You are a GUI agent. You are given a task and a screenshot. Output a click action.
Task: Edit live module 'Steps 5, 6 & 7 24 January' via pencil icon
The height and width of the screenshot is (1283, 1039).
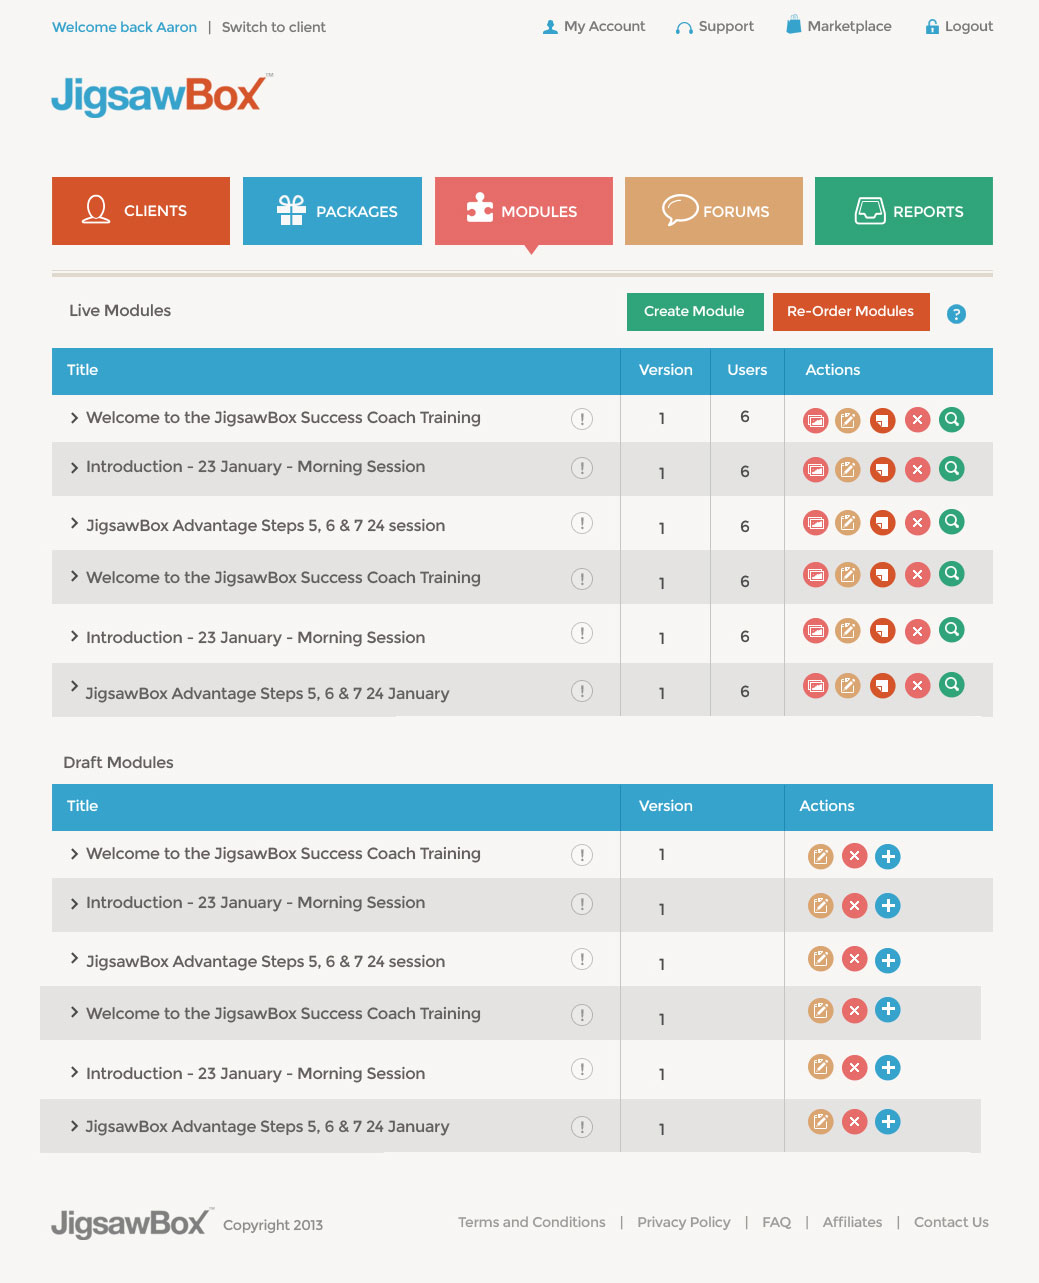click(848, 686)
